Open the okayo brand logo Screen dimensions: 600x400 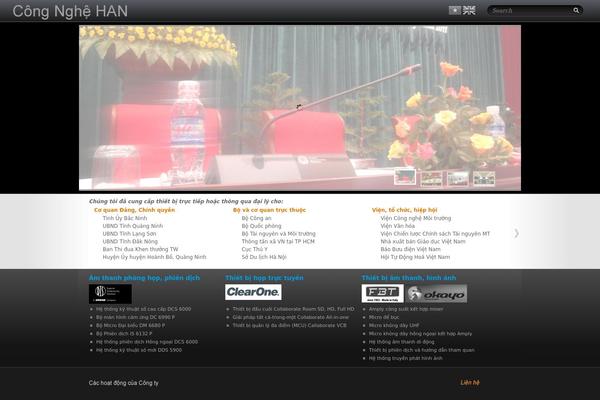437,294
